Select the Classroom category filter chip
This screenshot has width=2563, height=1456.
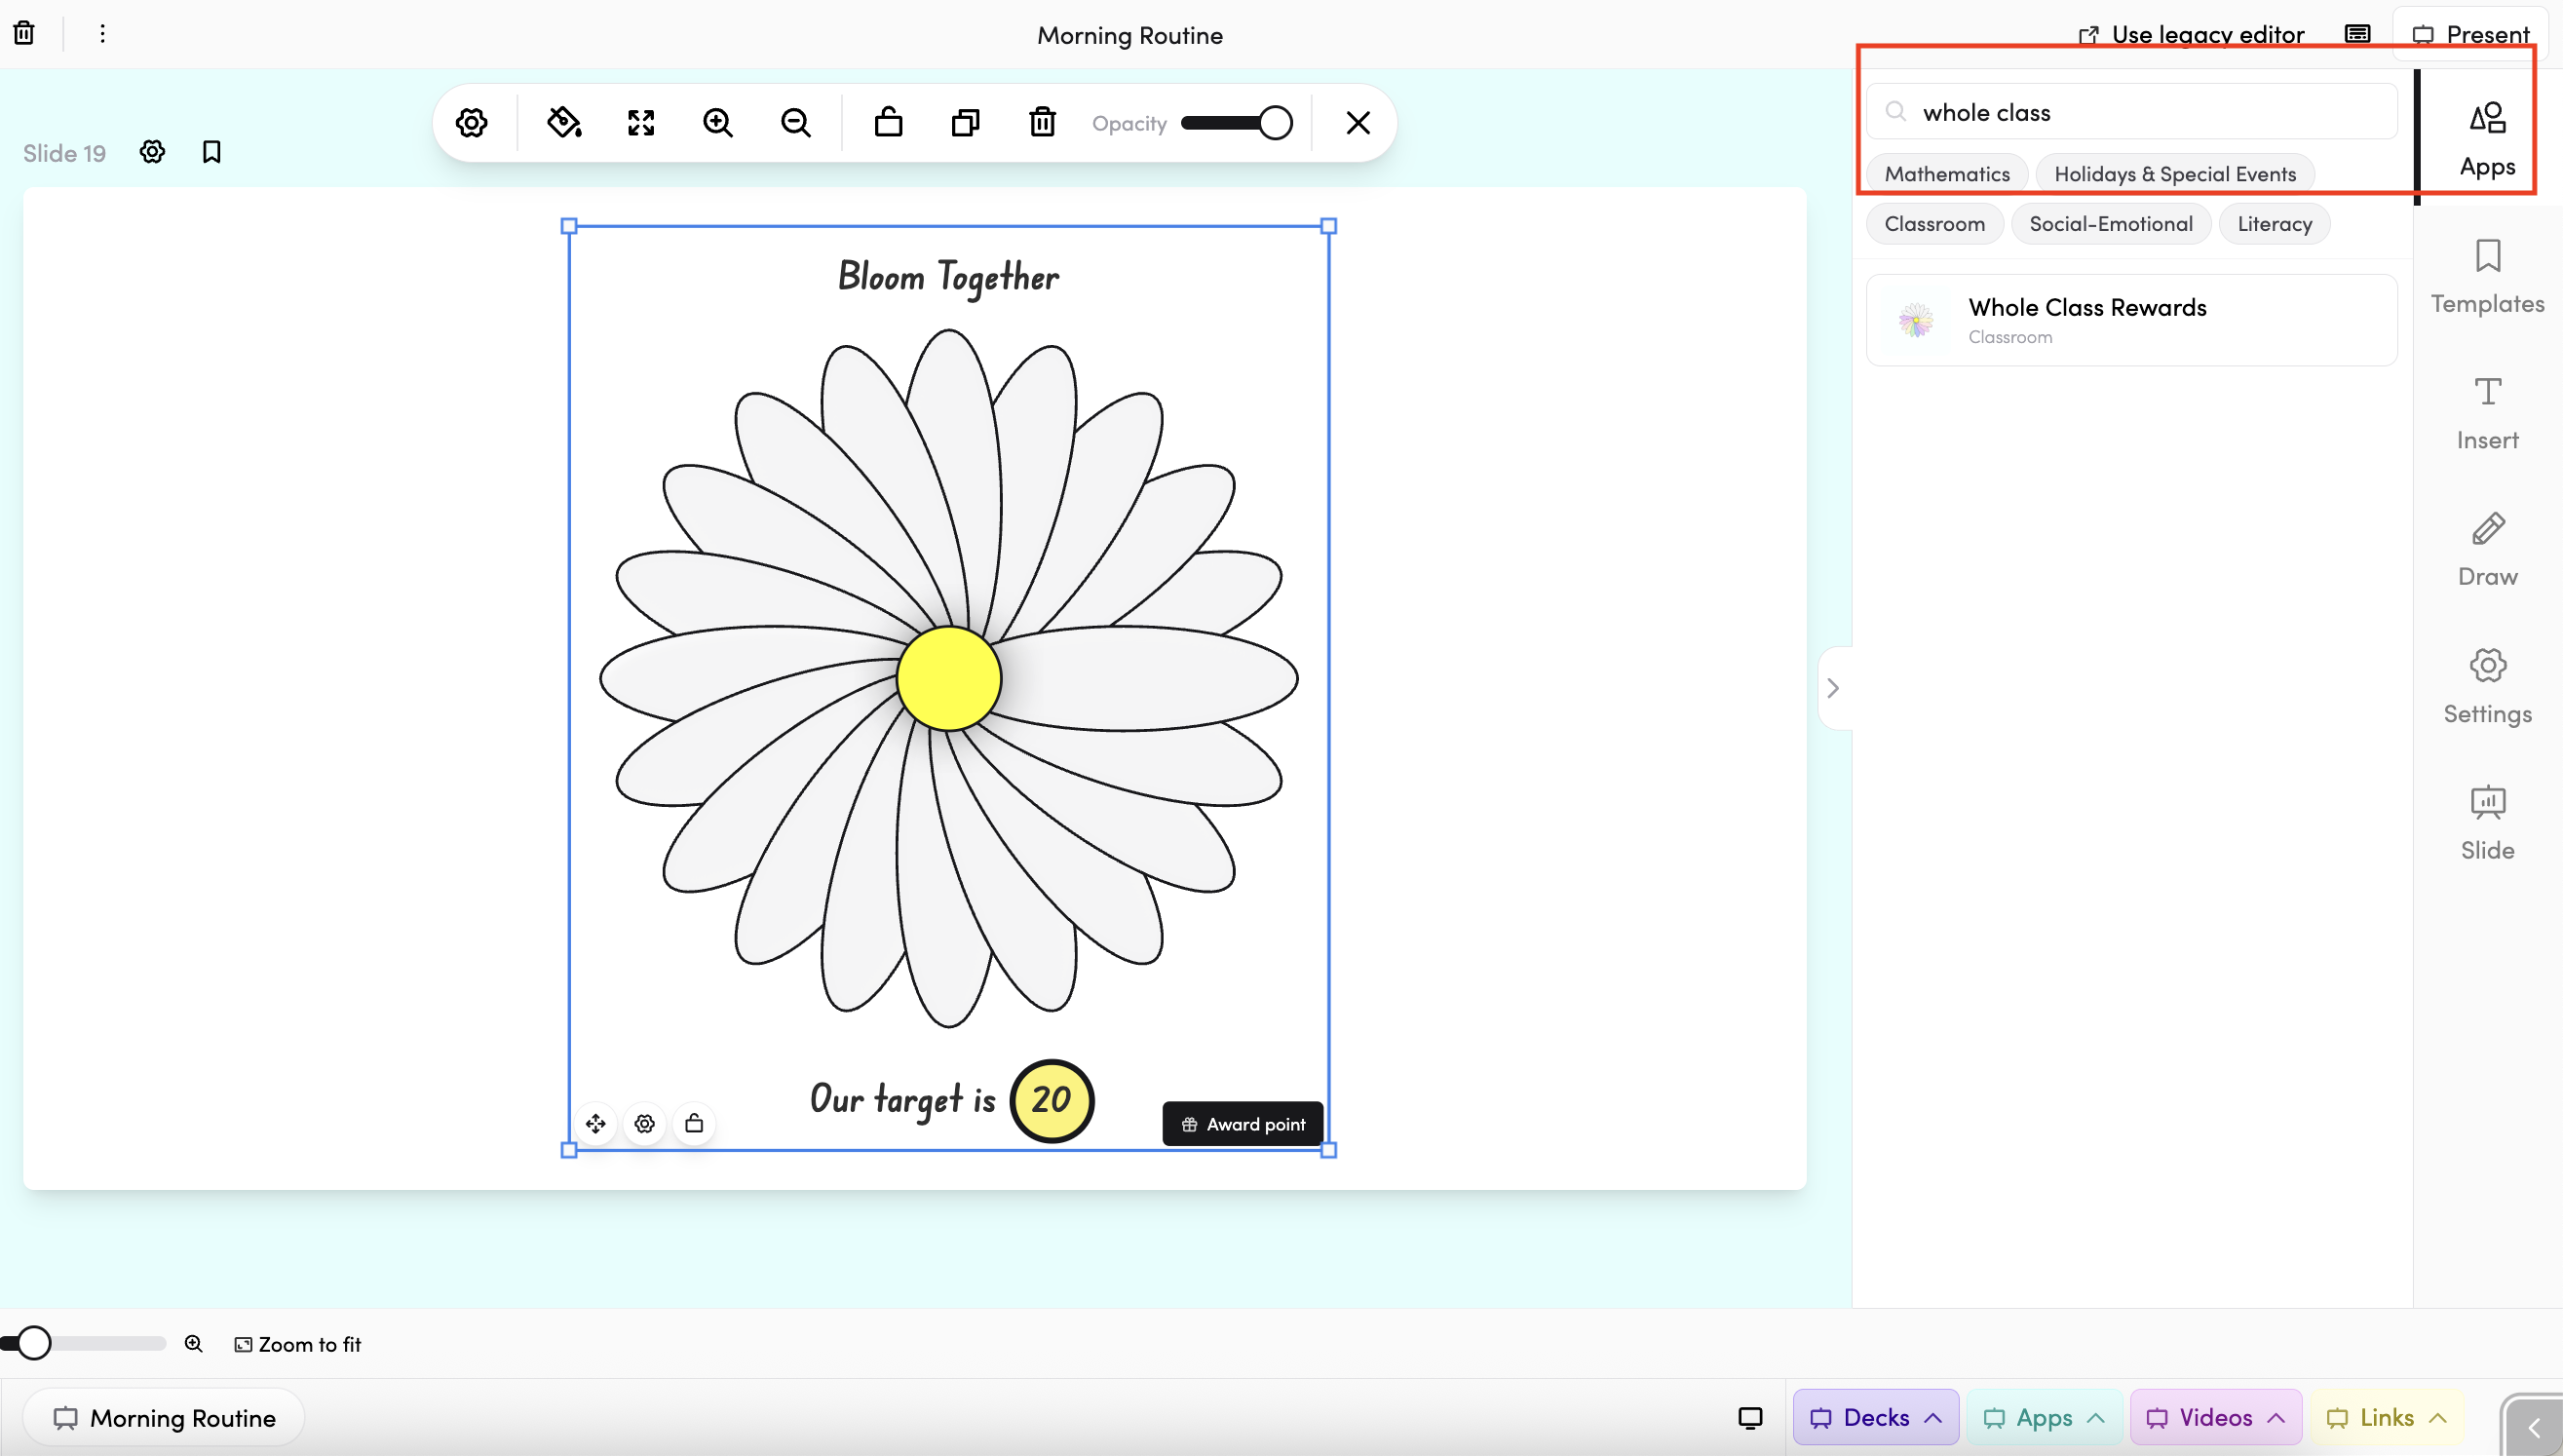tap(1934, 224)
